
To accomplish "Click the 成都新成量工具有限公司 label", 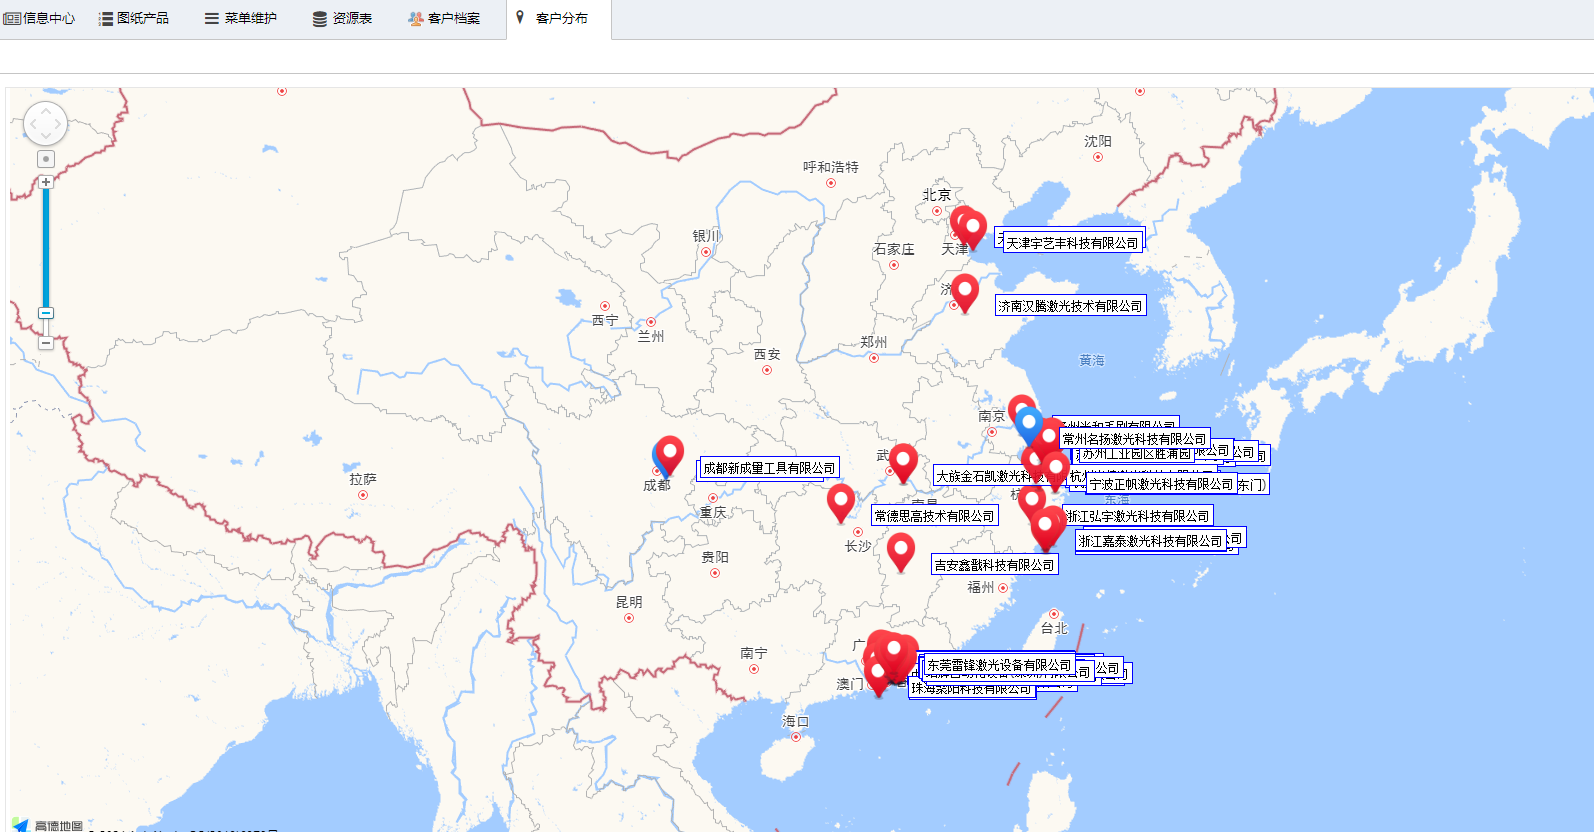I will (x=769, y=468).
